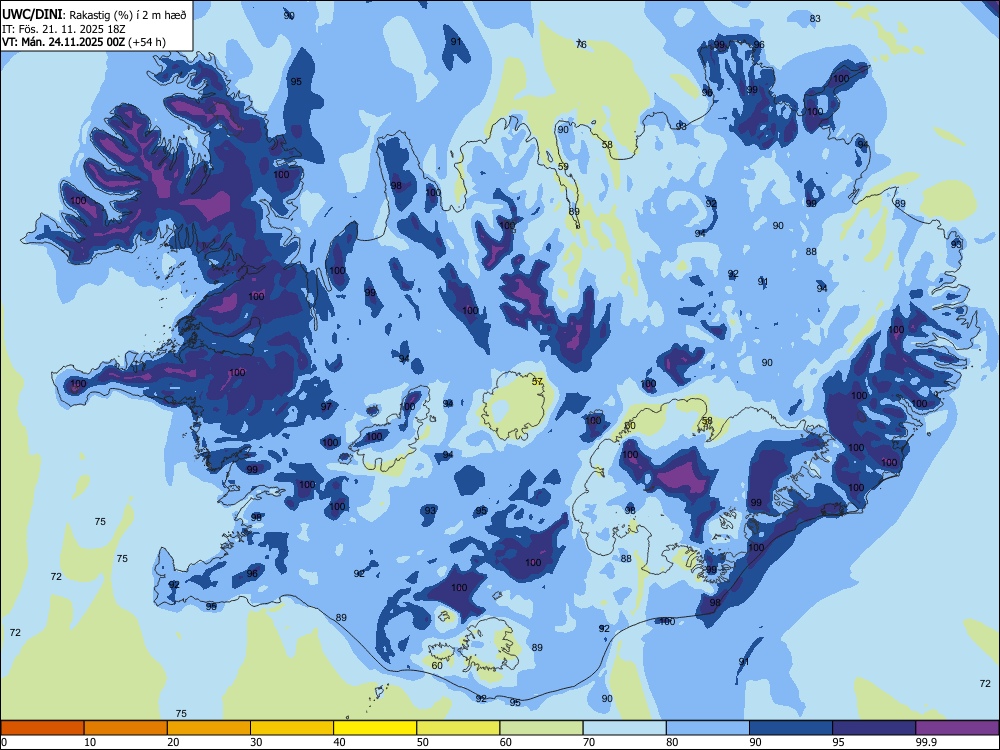1000x750 pixels.
Task: Select the 20–30% amber legend swatch
Action: [x=209, y=728]
